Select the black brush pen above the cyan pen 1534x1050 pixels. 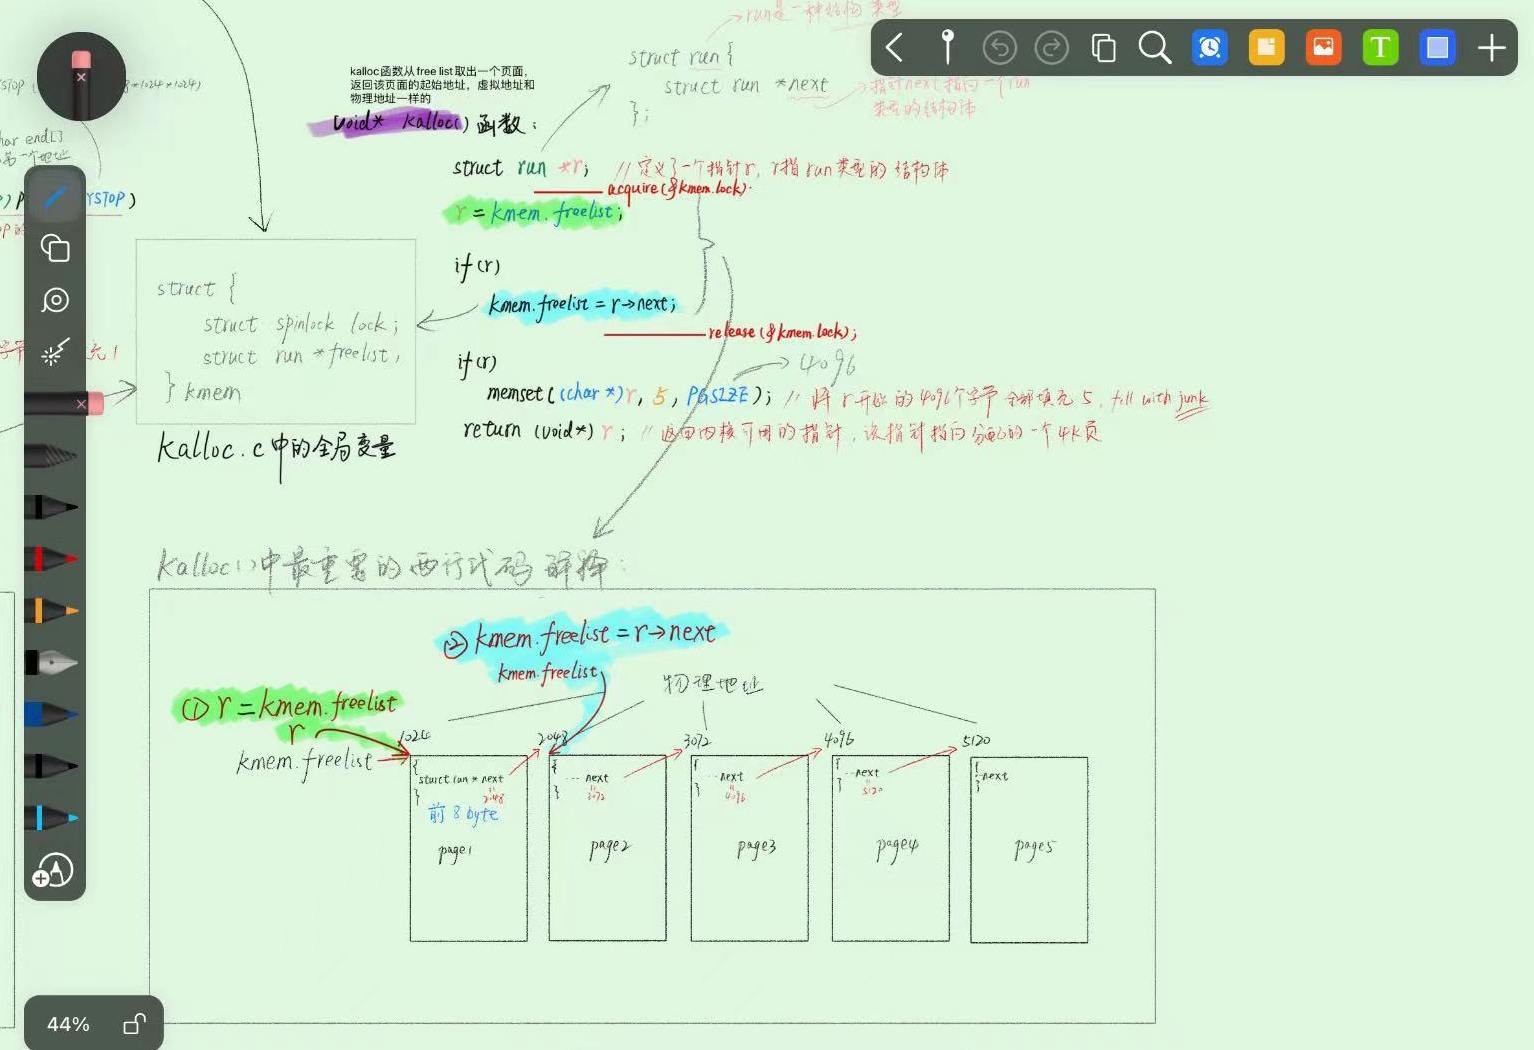tap(51, 766)
